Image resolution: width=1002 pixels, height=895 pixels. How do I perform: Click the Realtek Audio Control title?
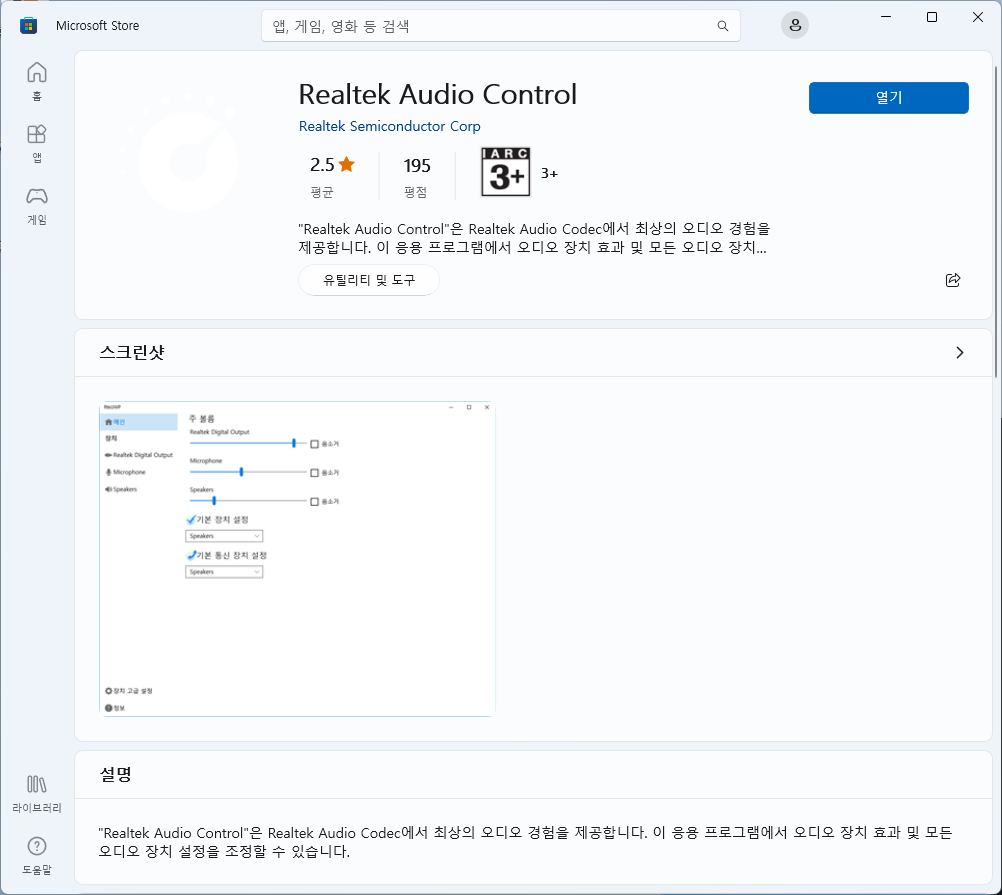[x=438, y=95]
